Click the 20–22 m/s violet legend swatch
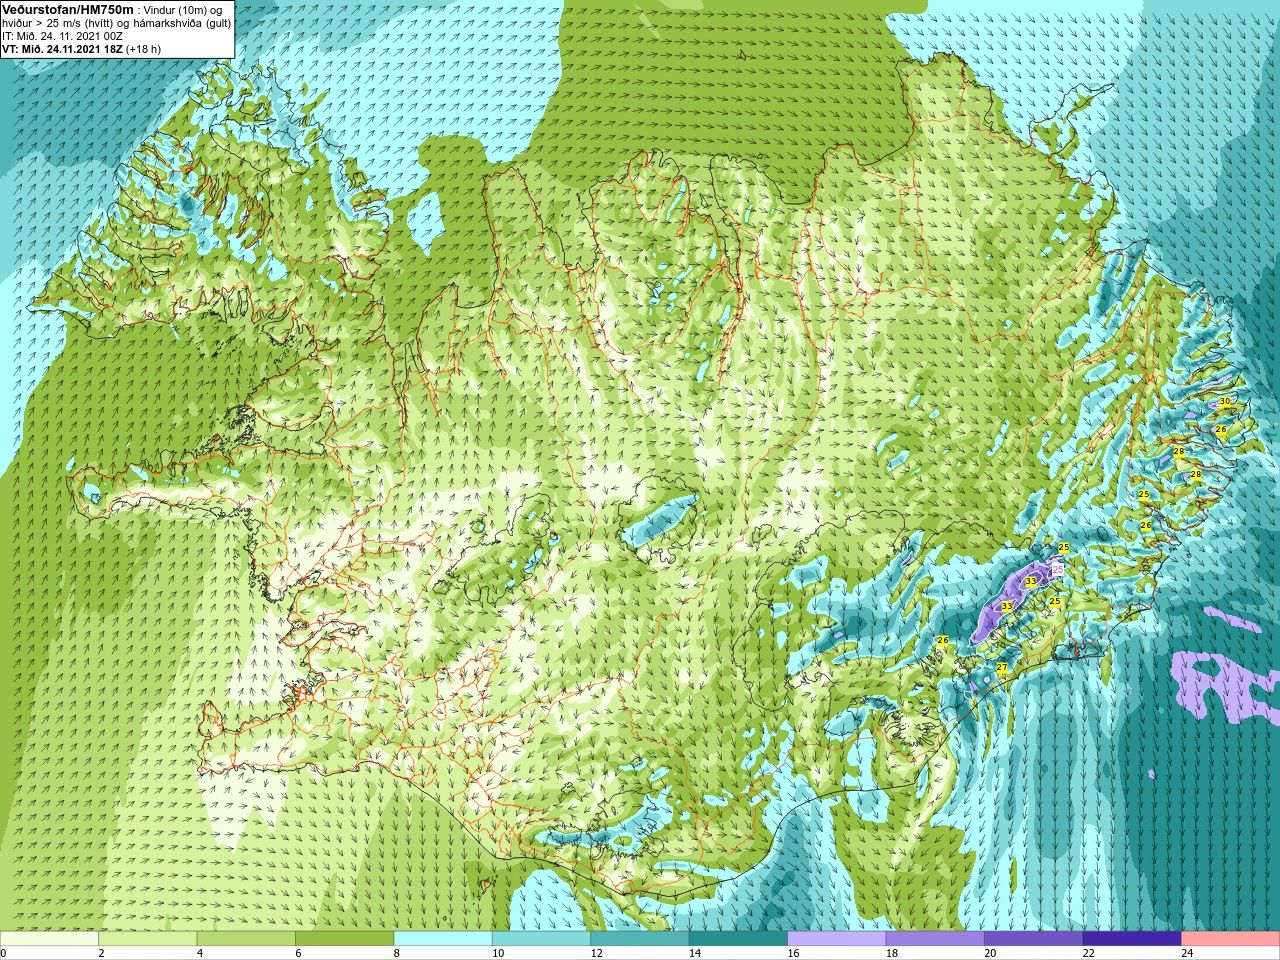Image resolution: width=1280 pixels, height=960 pixels. (1034, 938)
